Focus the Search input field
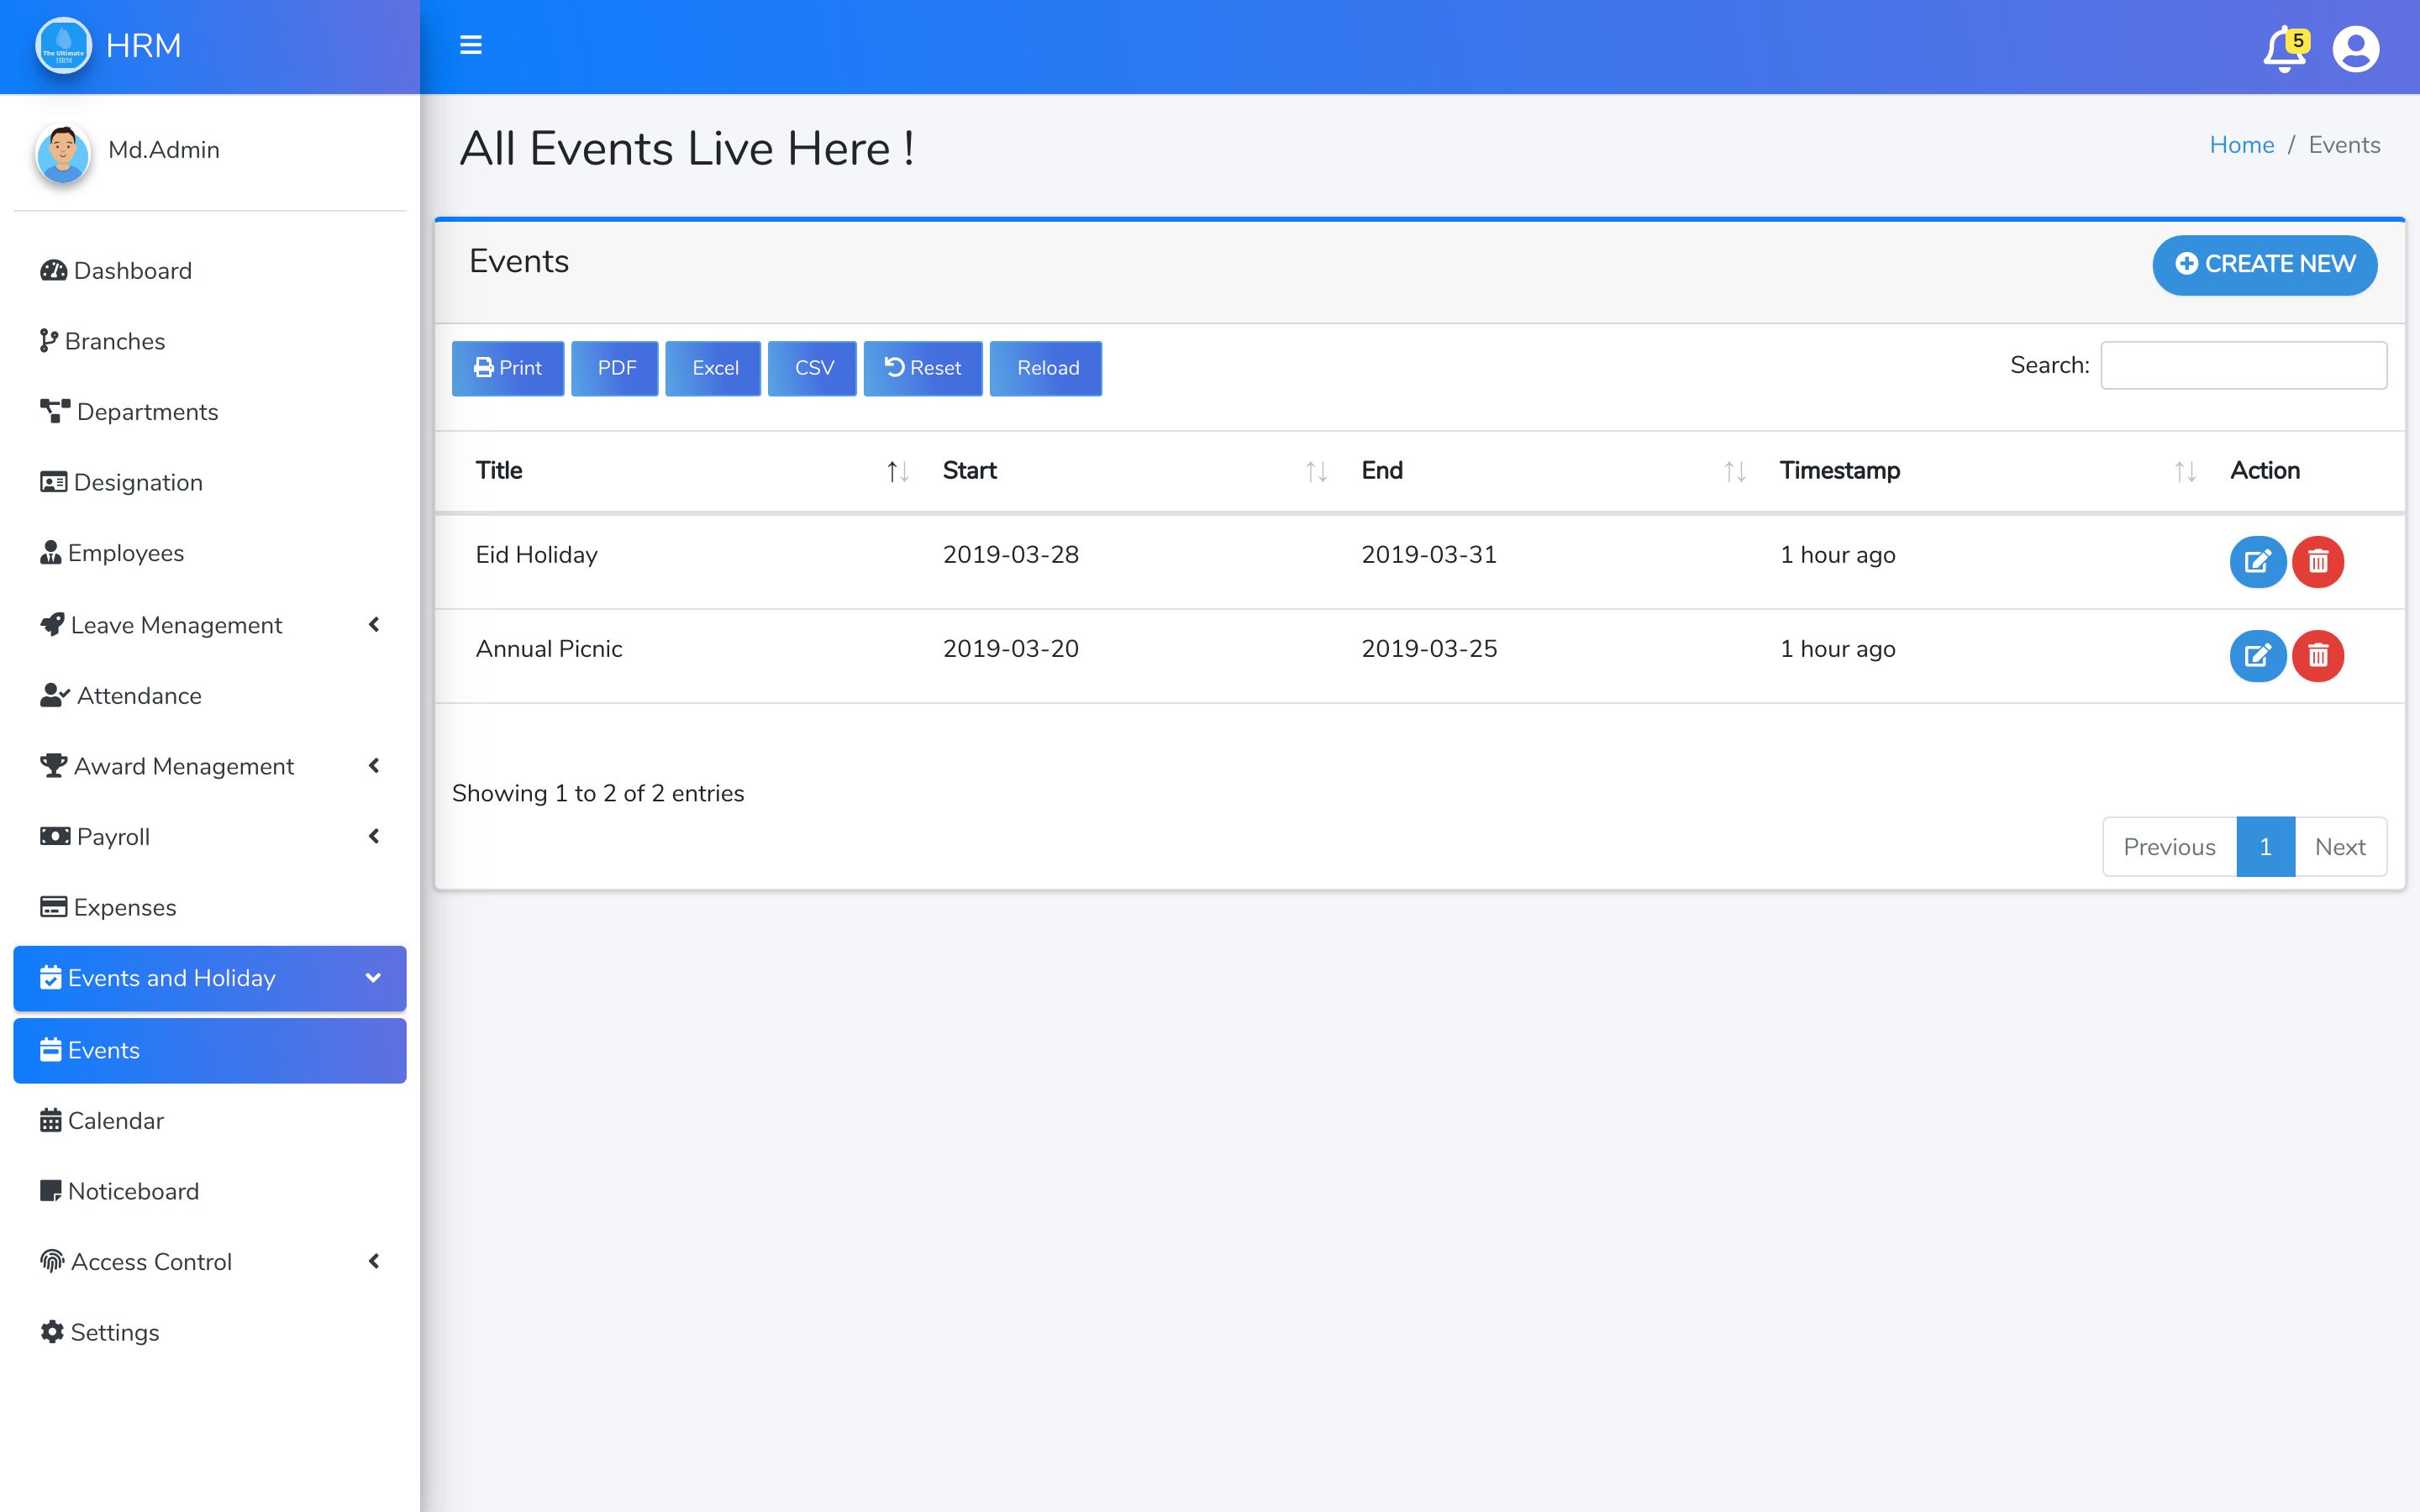 [2243, 365]
